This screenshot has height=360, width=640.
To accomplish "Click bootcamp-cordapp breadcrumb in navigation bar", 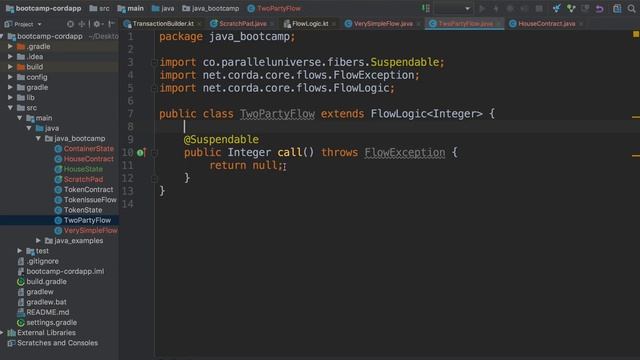I will pyautogui.click(x=44, y=8).
